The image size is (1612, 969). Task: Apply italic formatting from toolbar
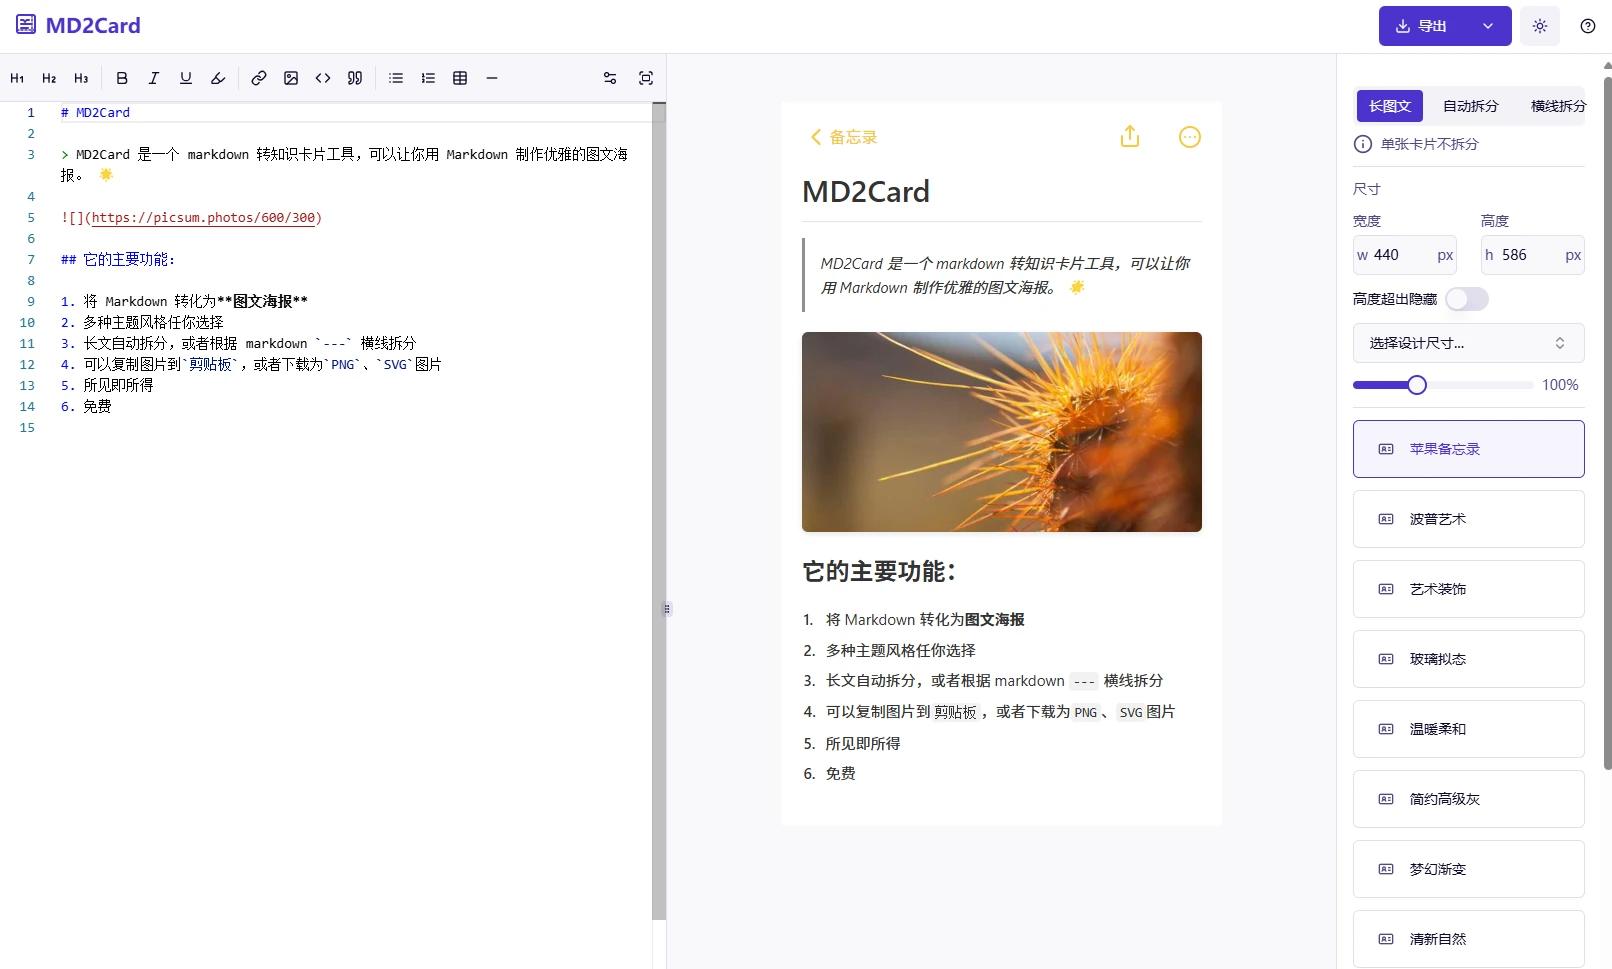[154, 78]
